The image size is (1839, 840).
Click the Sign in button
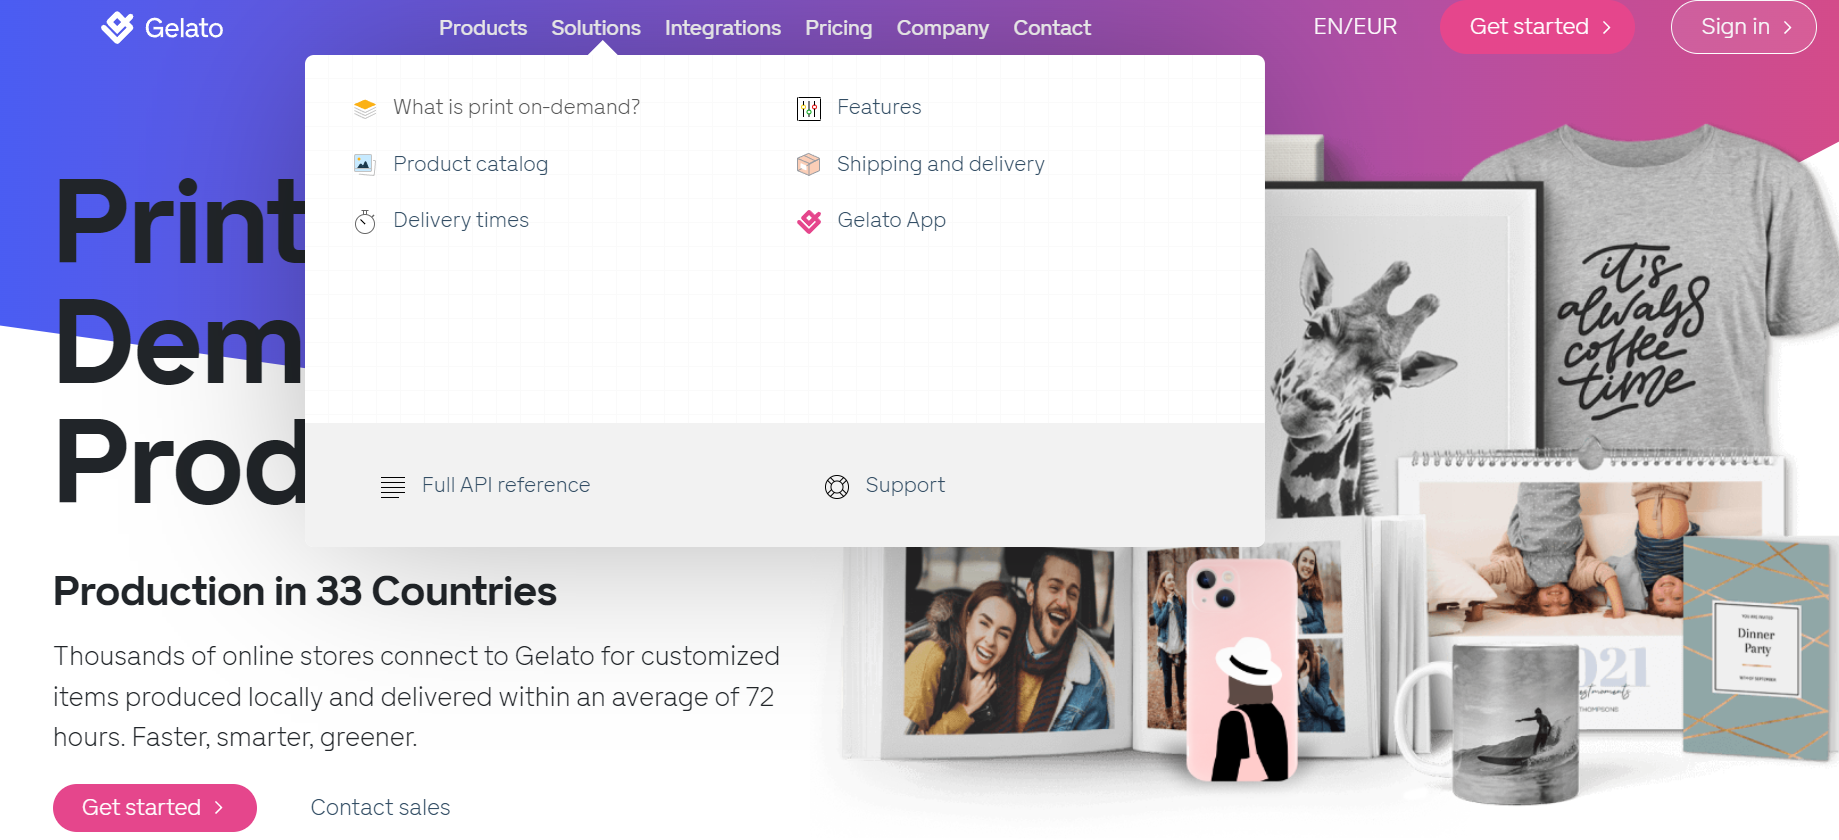tap(1744, 27)
